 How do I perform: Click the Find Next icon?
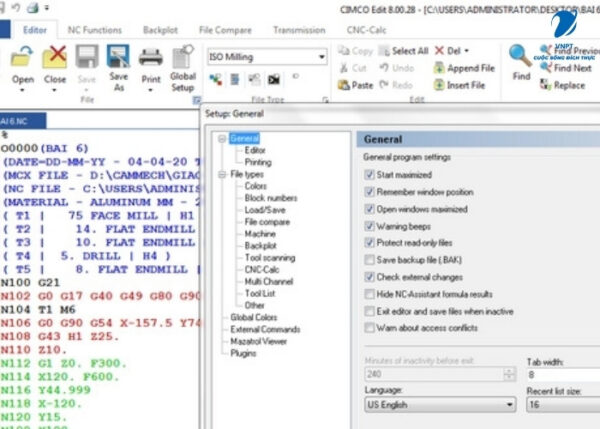545,68
